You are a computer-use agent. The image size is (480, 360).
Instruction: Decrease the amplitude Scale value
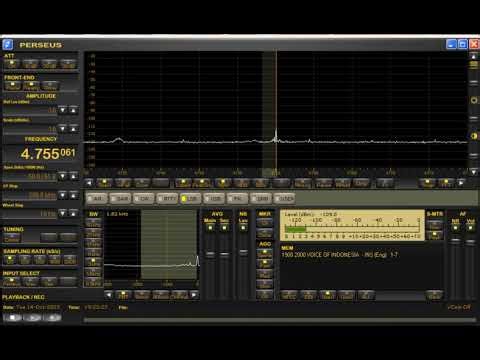pos(63,128)
